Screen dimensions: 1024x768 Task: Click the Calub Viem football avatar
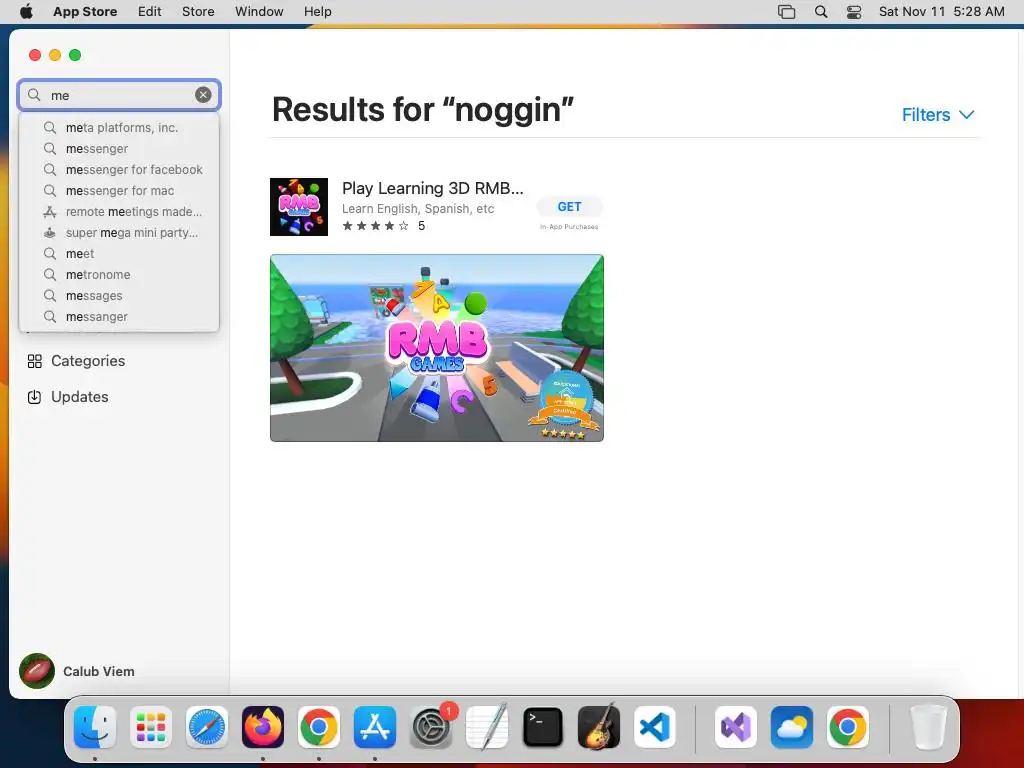pos(37,671)
